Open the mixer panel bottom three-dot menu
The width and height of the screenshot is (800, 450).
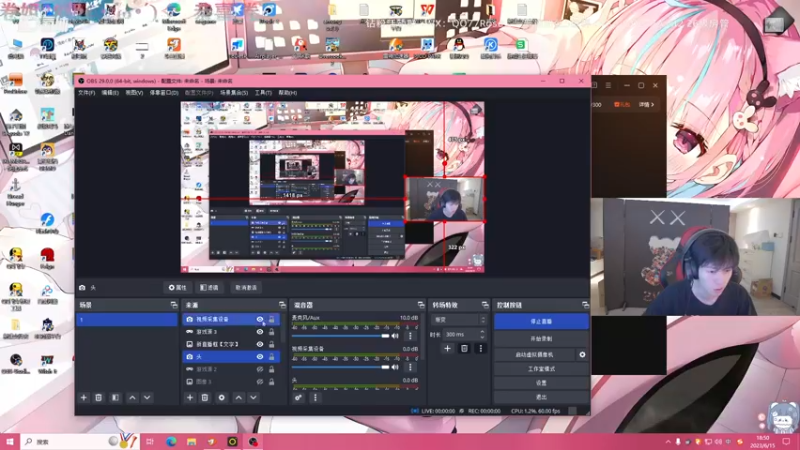click(x=315, y=397)
